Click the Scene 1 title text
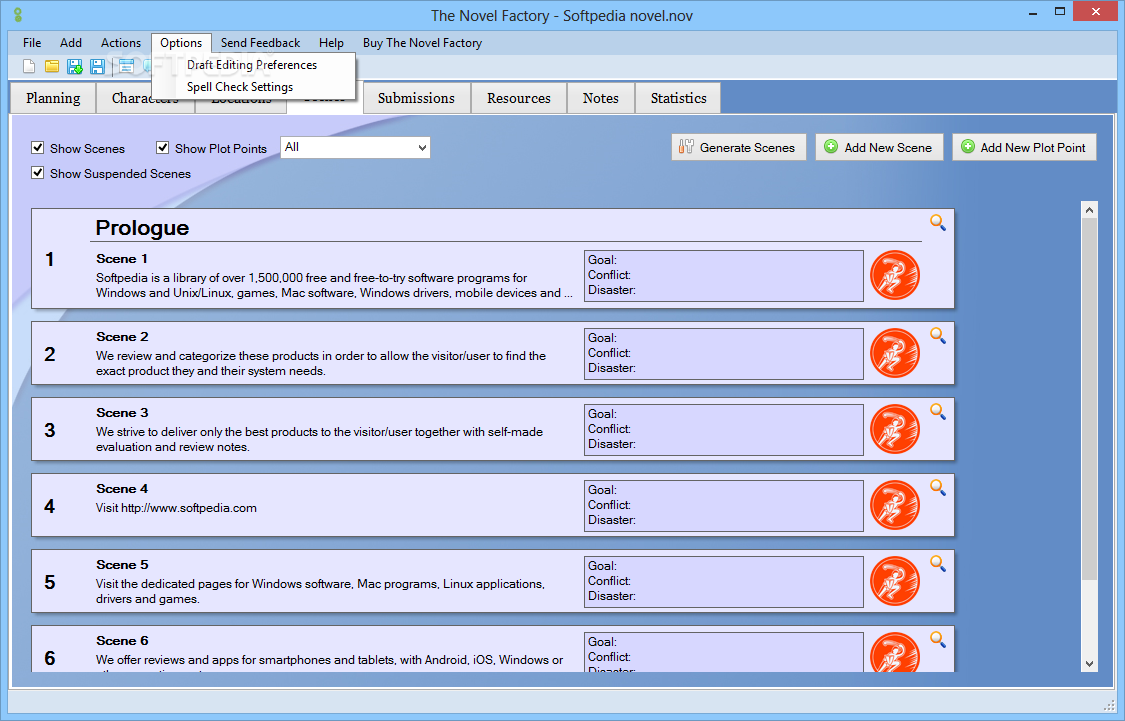Screen dimensions: 1125x721 coord(122,258)
